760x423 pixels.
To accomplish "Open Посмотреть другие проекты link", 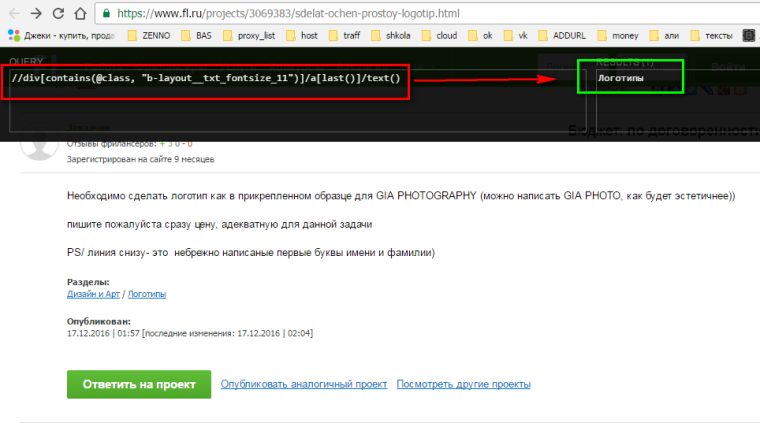I will point(463,384).
